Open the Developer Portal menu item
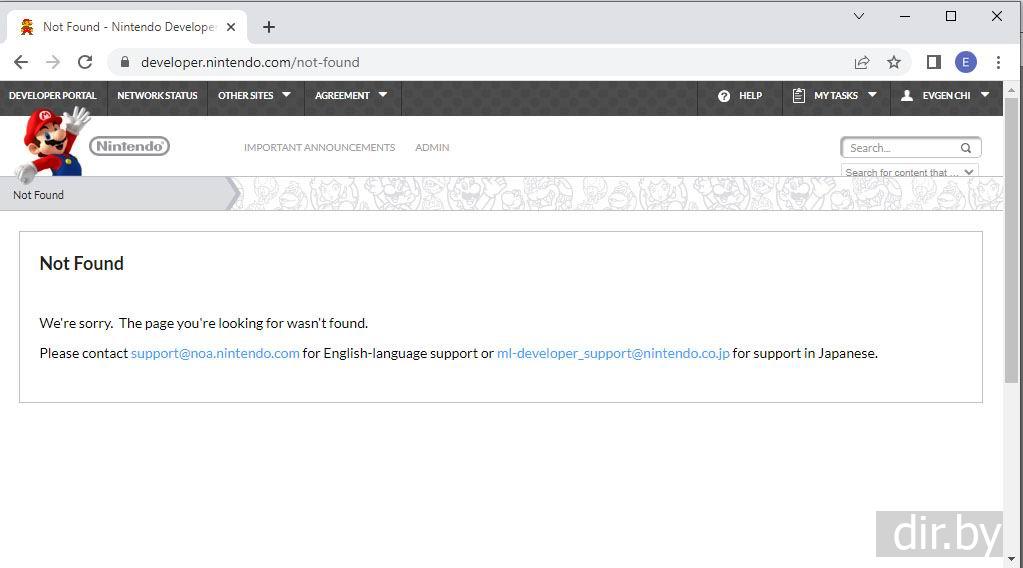The image size is (1023, 568). 53,95
